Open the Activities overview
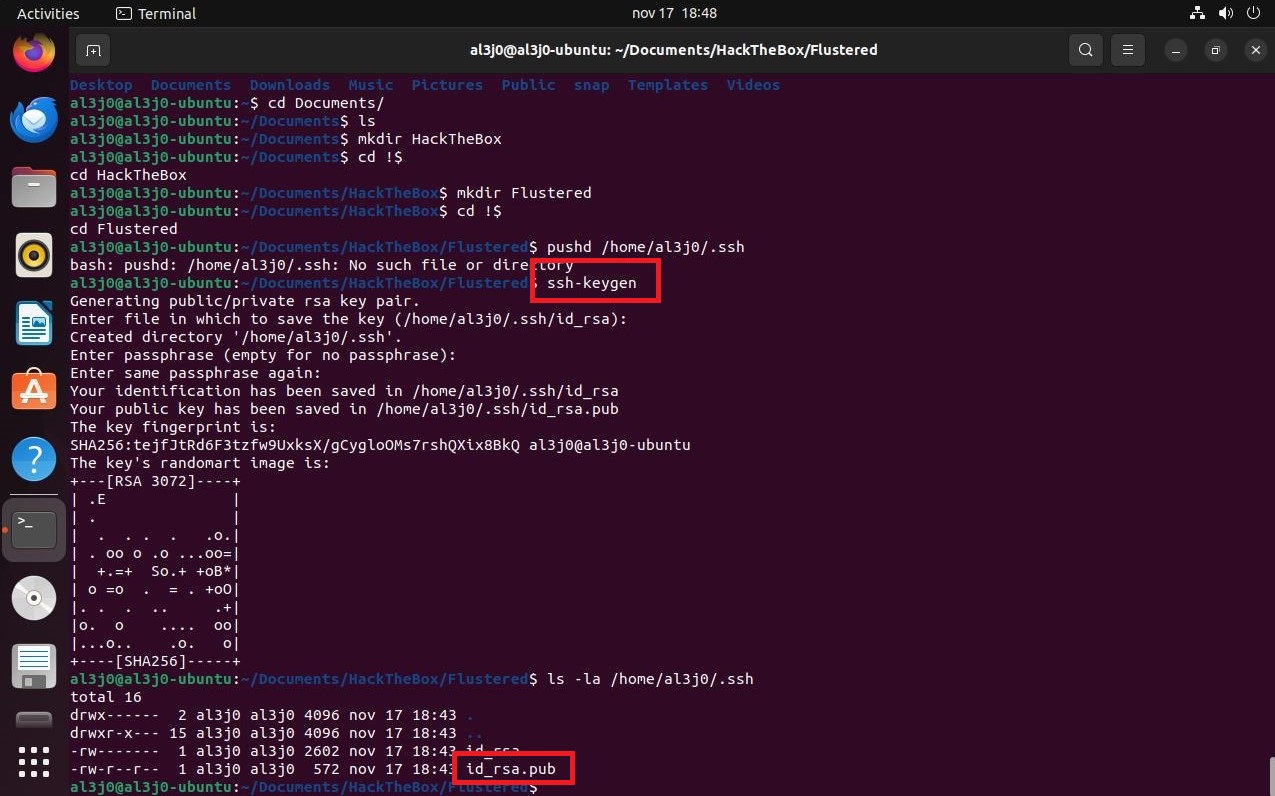The image size is (1275, 796). 48,14
